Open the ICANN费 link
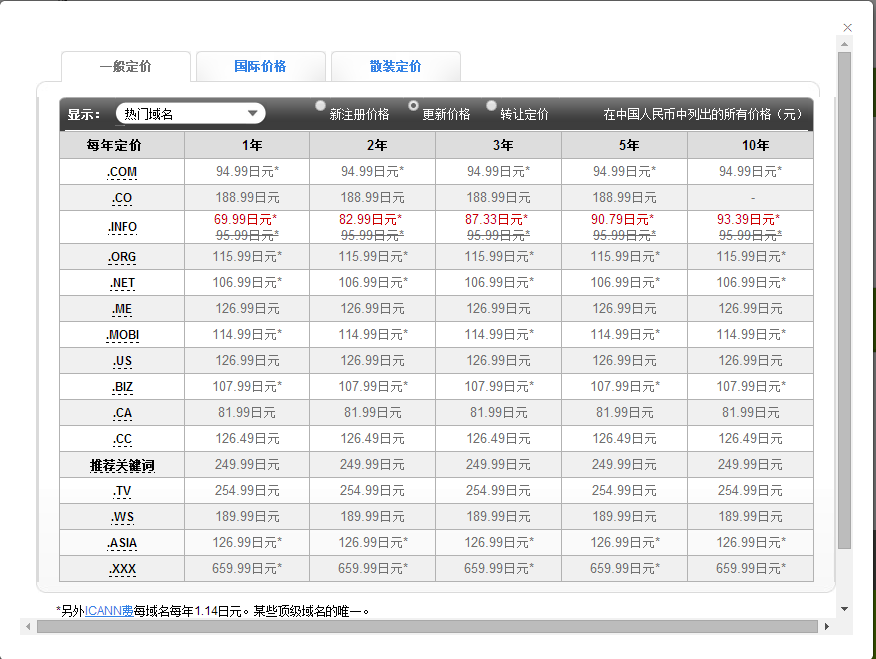The height and width of the screenshot is (659, 876). pyautogui.click(x=109, y=611)
